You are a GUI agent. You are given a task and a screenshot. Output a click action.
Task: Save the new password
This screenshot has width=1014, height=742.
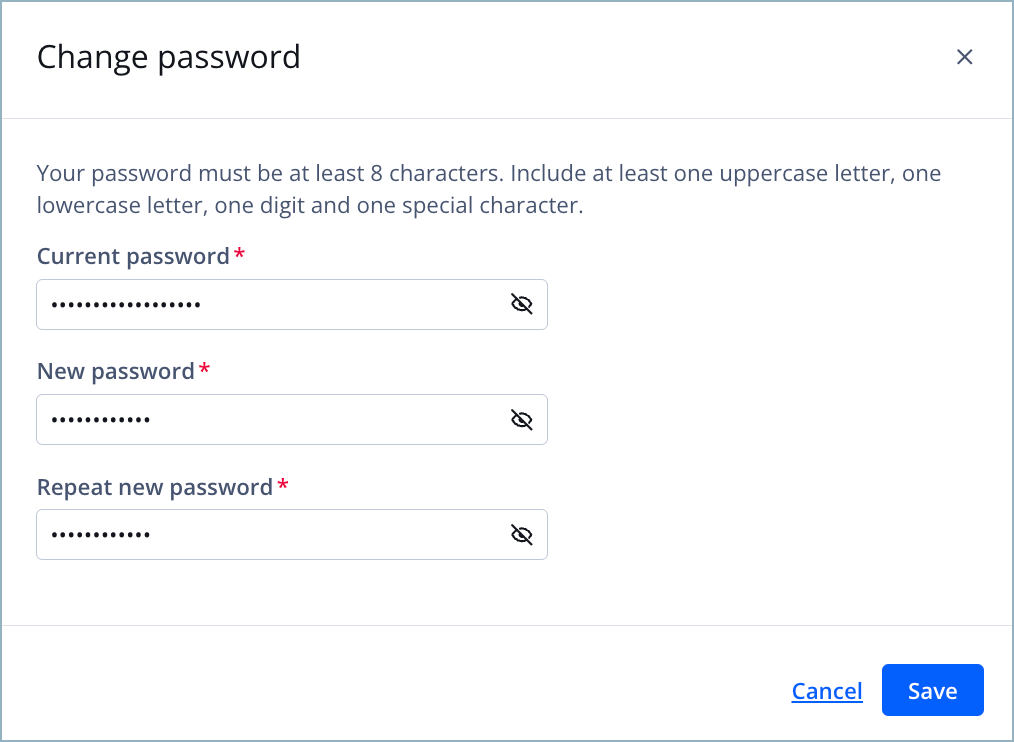tap(932, 690)
